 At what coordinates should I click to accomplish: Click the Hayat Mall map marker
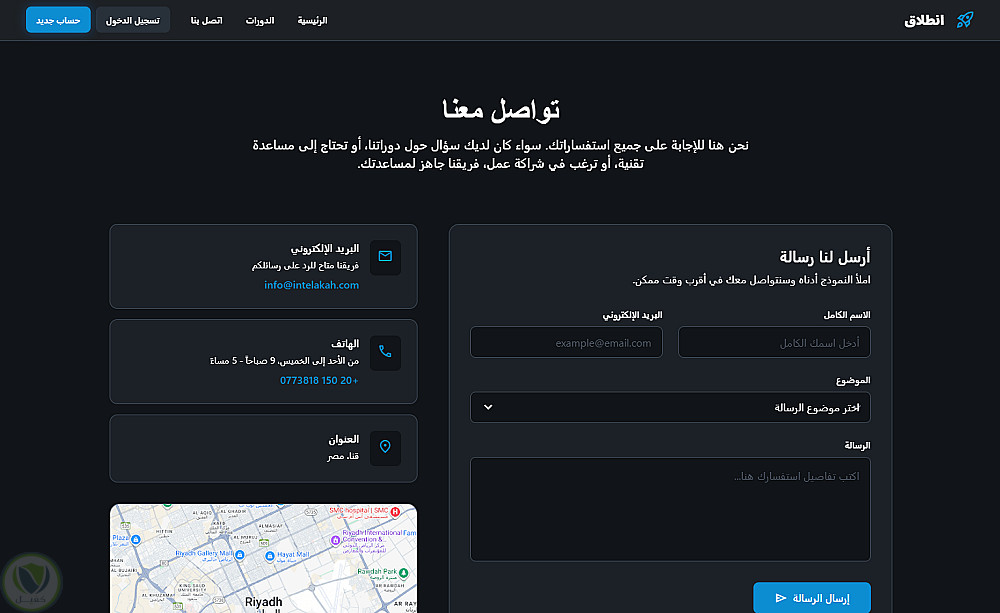coord(270,556)
